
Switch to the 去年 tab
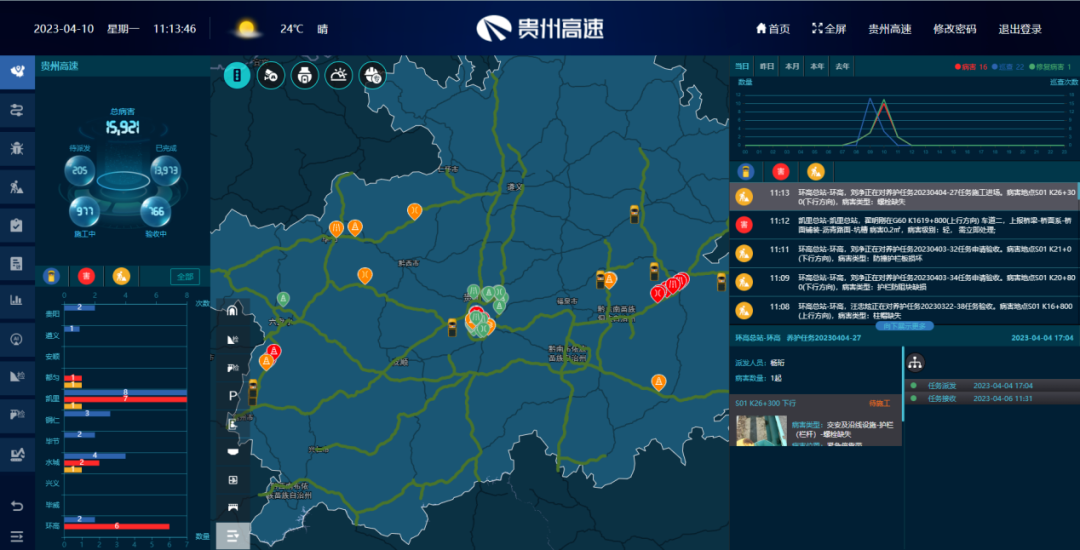842,66
